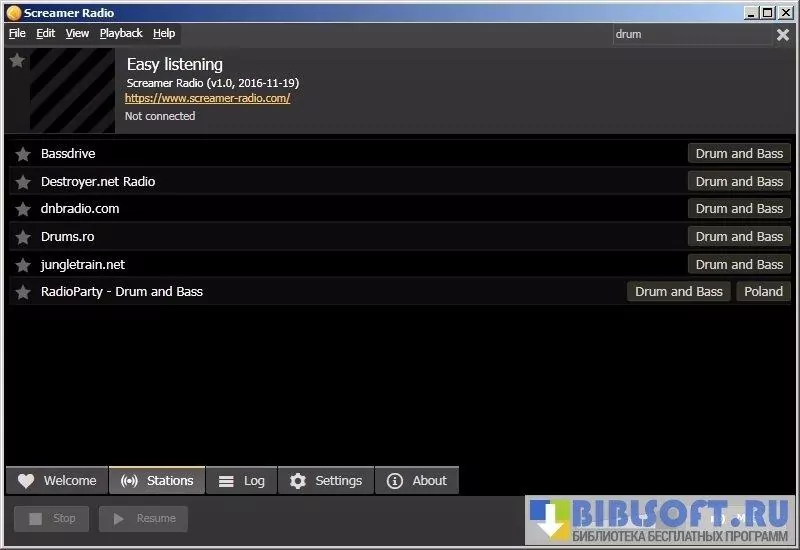Click star icon for RadioParty - Drum and Bass
This screenshot has height=550, width=800.
coord(23,292)
